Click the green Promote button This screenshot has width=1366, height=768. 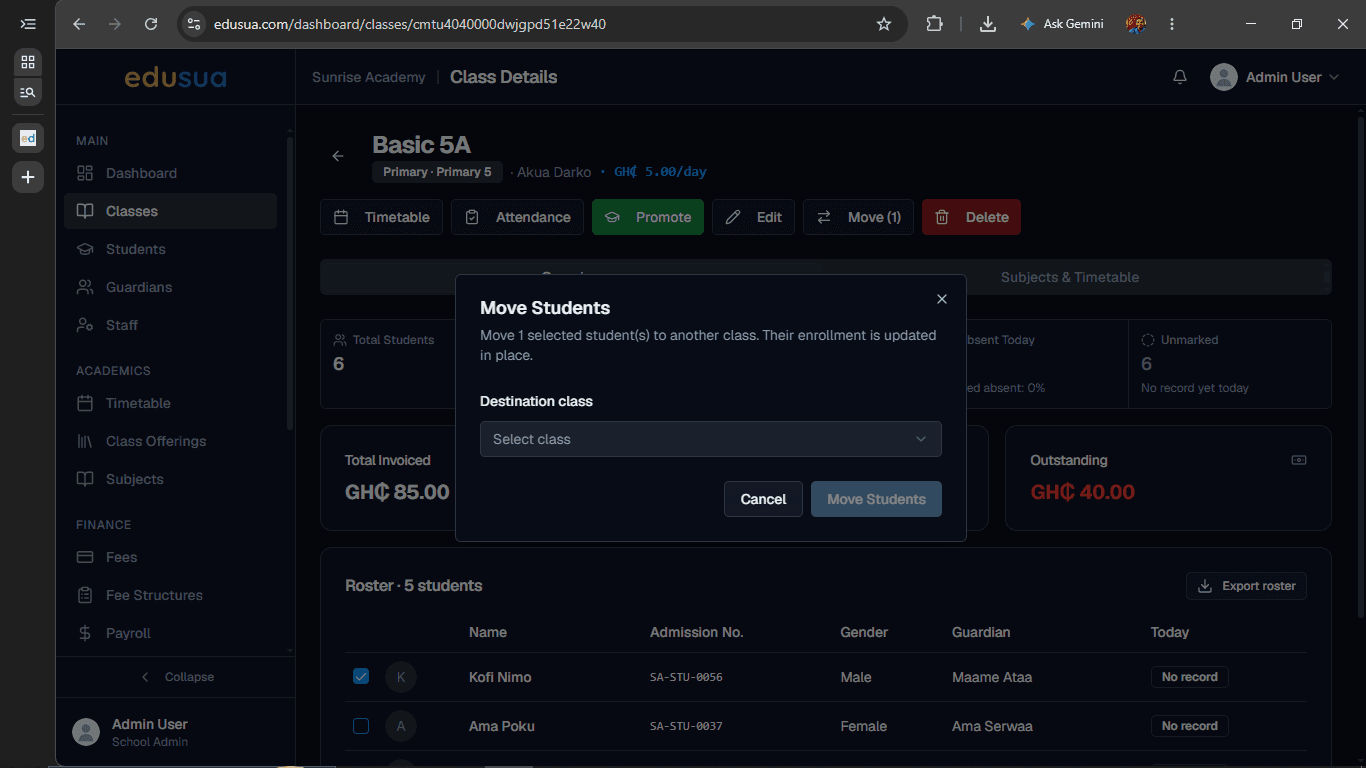pos(648,217)
